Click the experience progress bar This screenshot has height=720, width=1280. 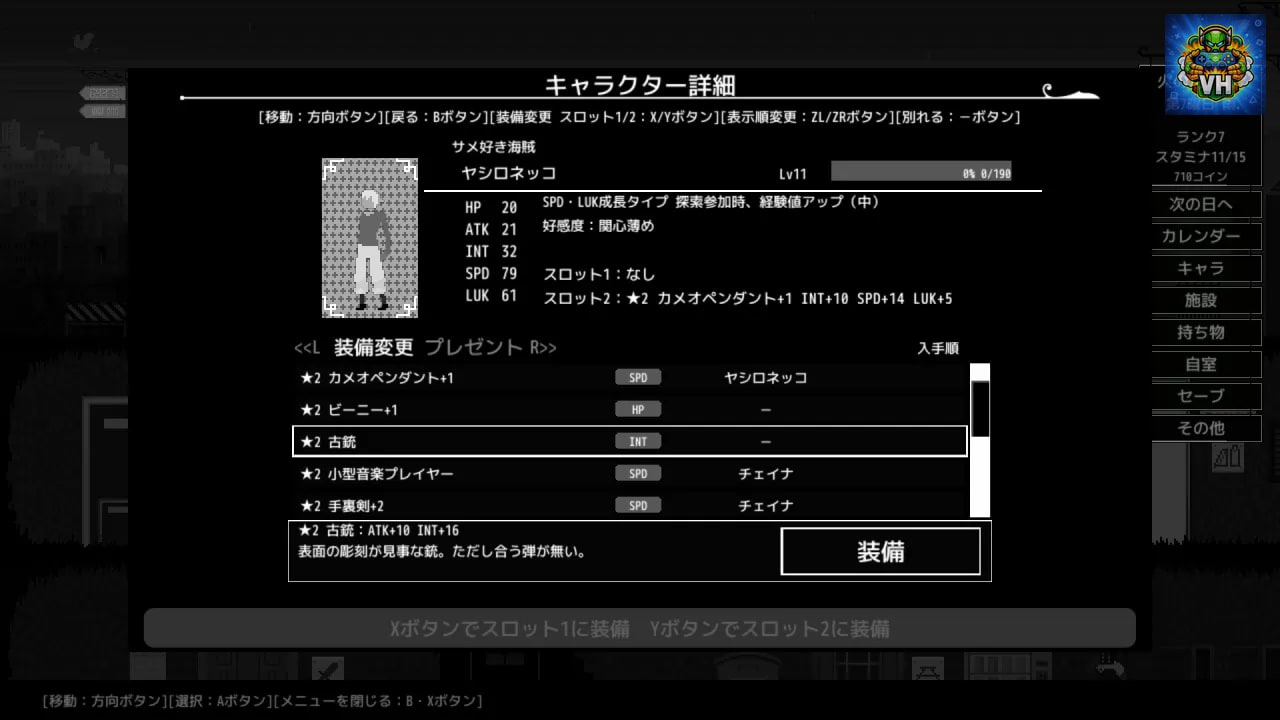point(921,172)
